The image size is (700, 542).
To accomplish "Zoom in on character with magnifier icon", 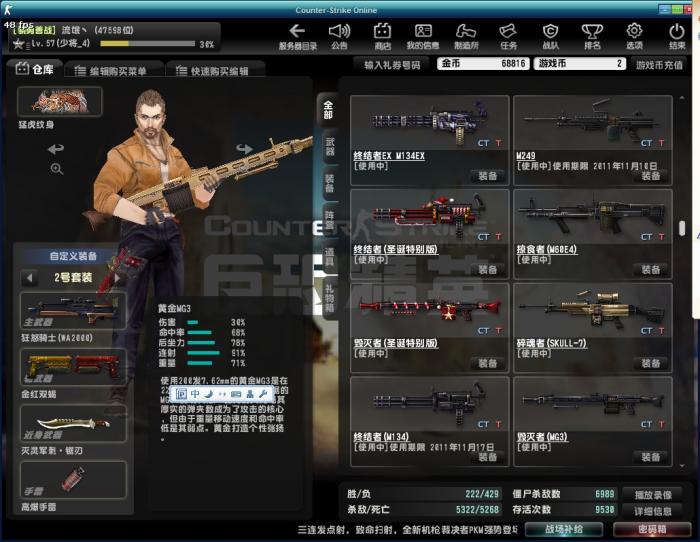I will (57, 169).
